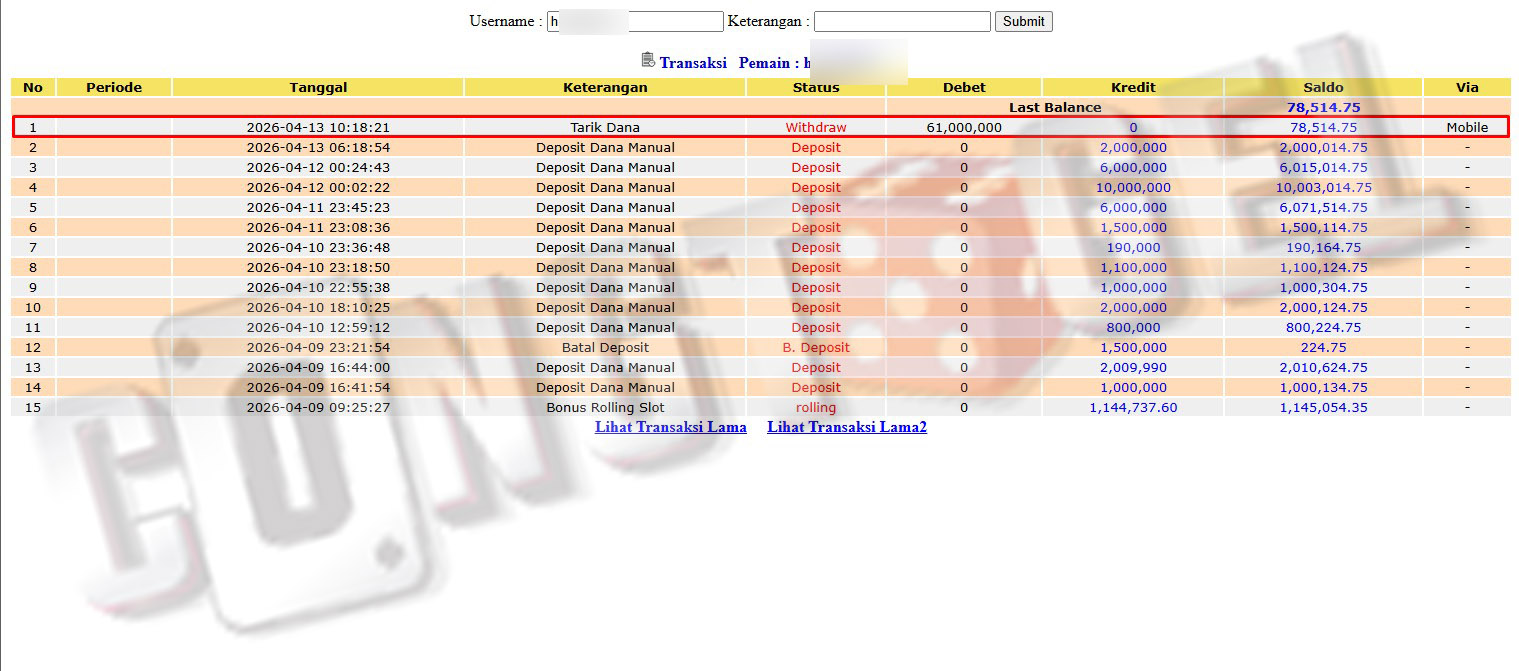Click the 61,000,000 debet amount
Viewport: 1519px width, 671px height.
click(x=964, y=127)
